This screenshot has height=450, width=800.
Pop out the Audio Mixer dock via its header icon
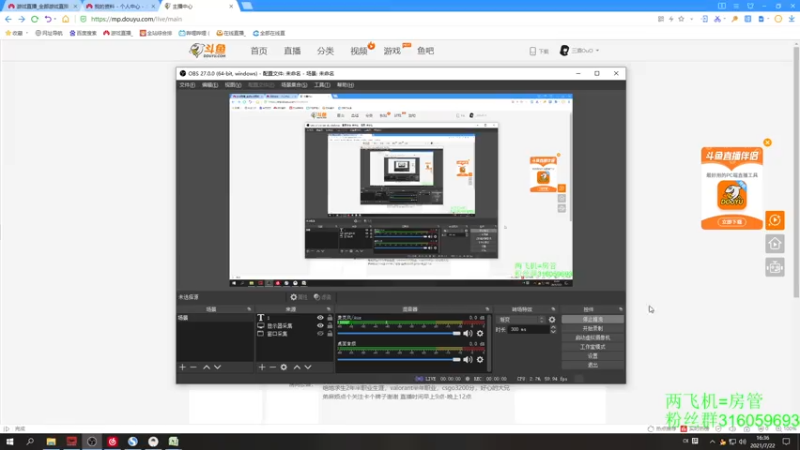click(x=487, y=309)
